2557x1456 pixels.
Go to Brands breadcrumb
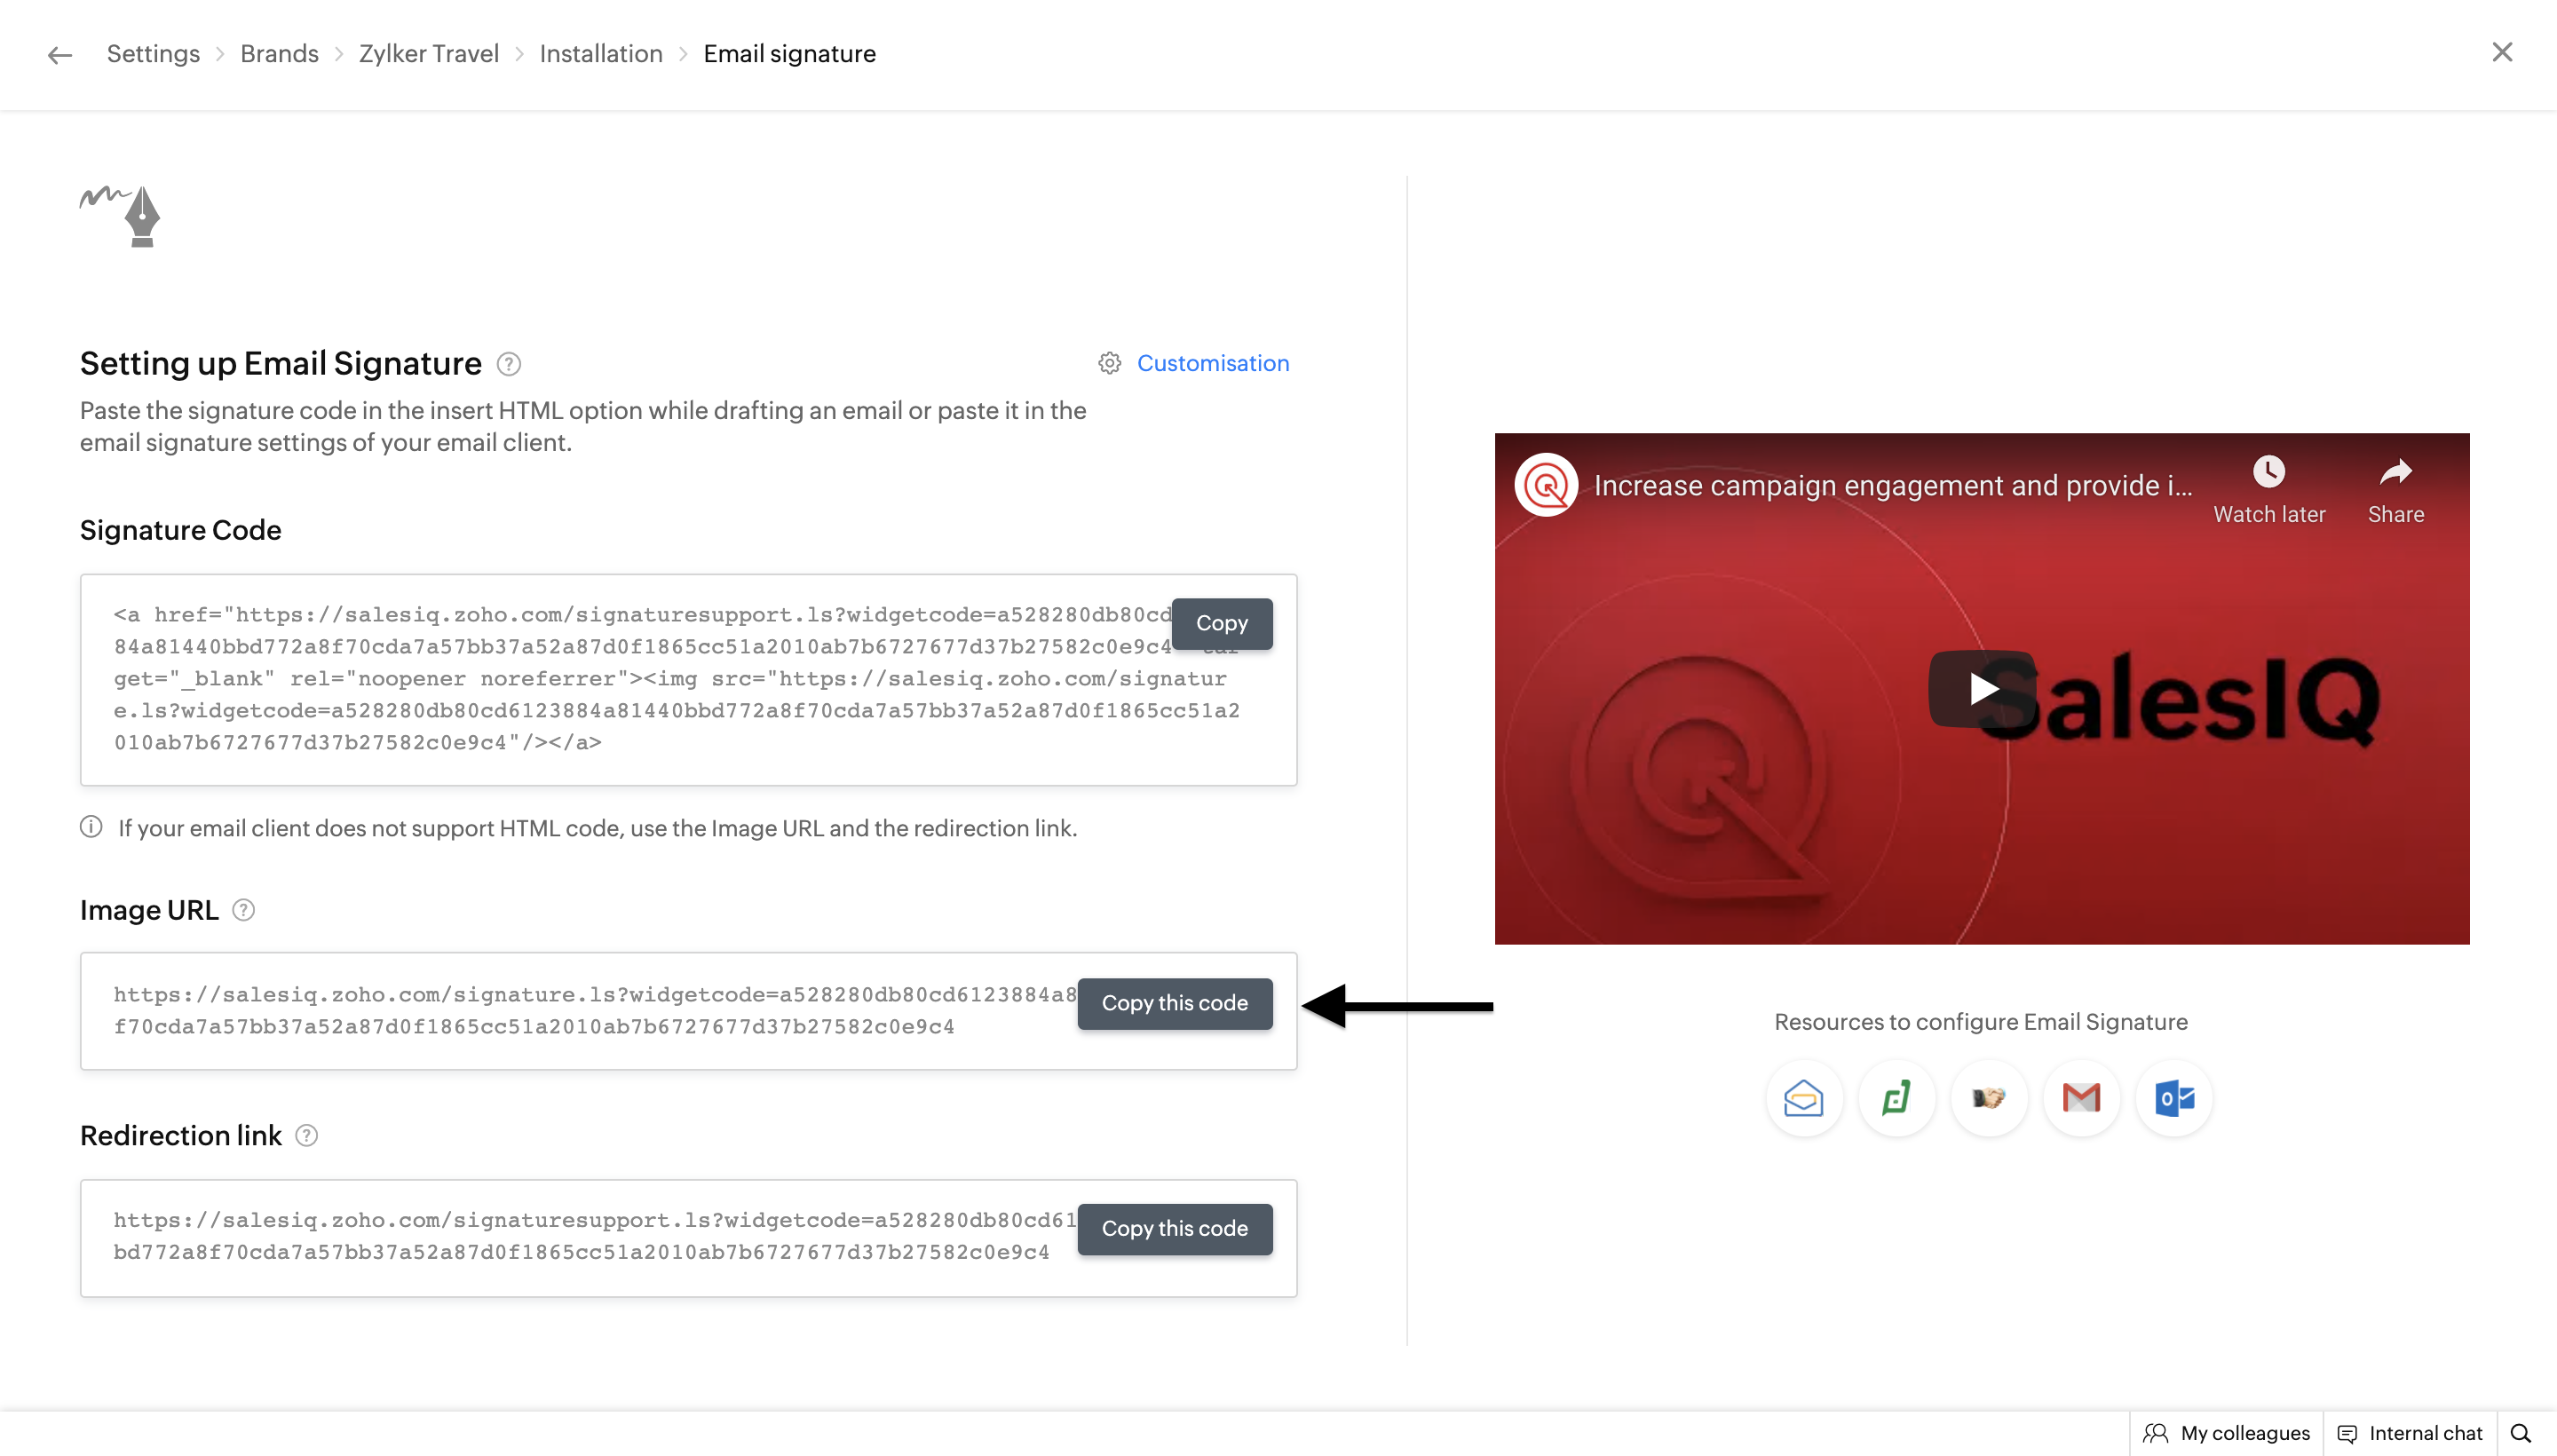point(279,54)
